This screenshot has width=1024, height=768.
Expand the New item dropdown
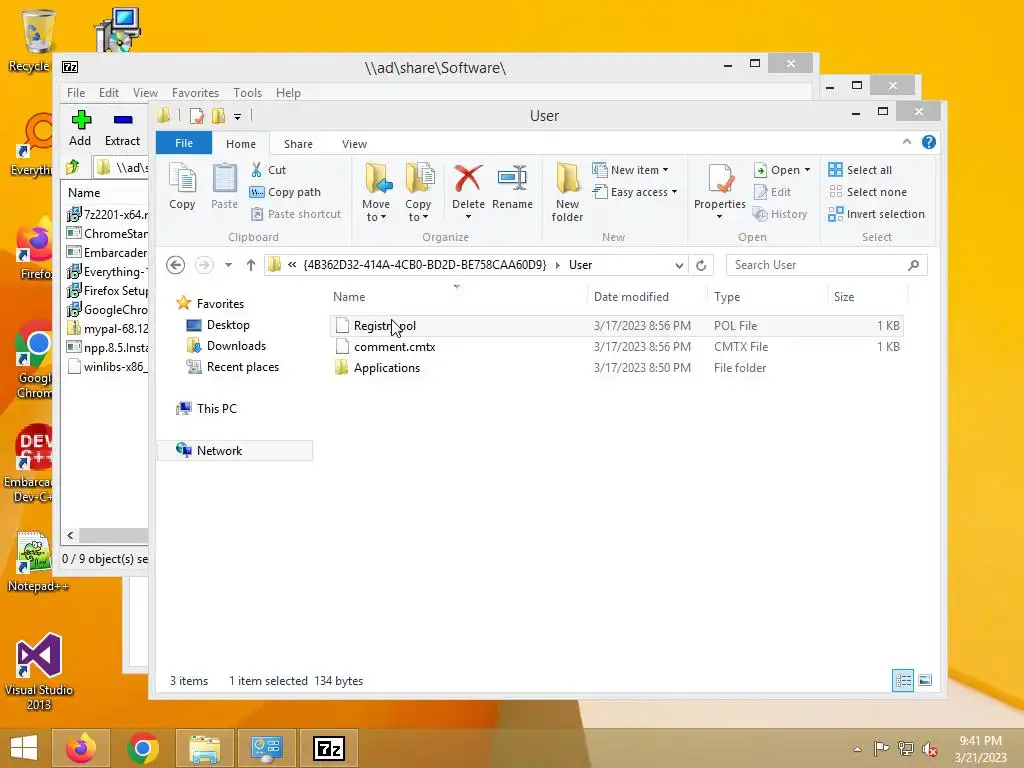[x=665, y=170]
